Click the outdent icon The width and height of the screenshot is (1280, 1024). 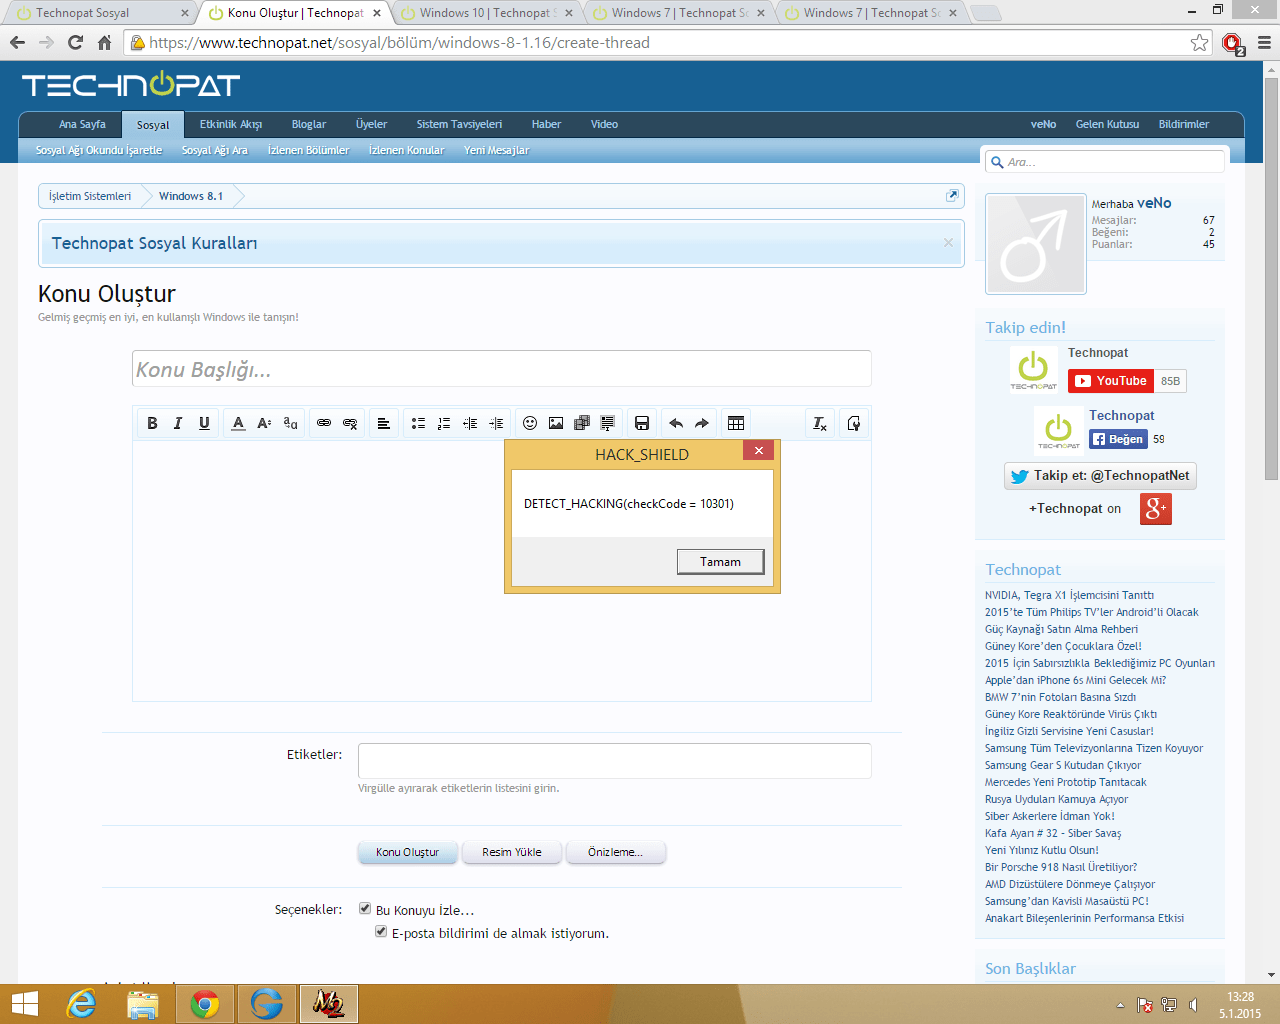470,423
